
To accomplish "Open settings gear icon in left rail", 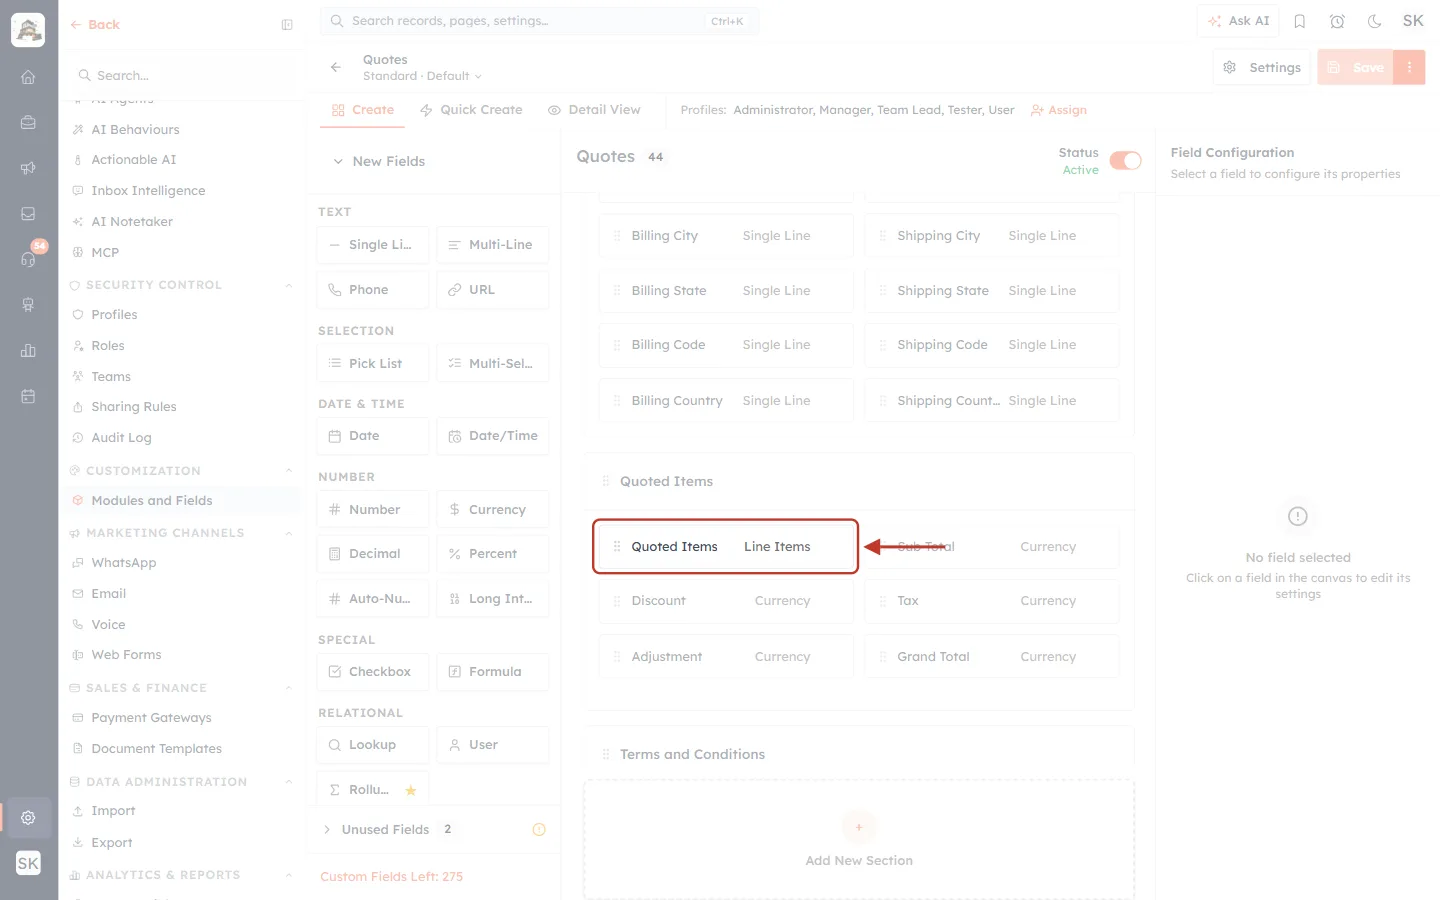I will 28,818.
